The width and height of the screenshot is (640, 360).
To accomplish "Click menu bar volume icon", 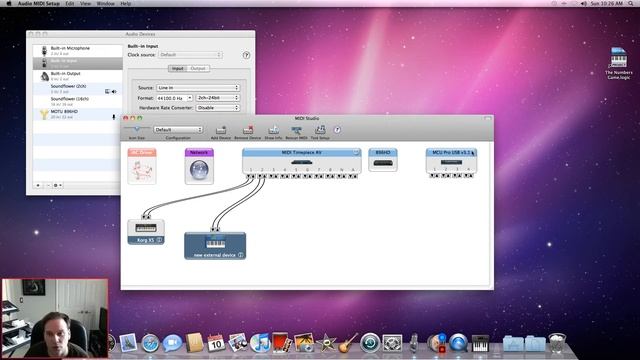I will click(583, 3).
